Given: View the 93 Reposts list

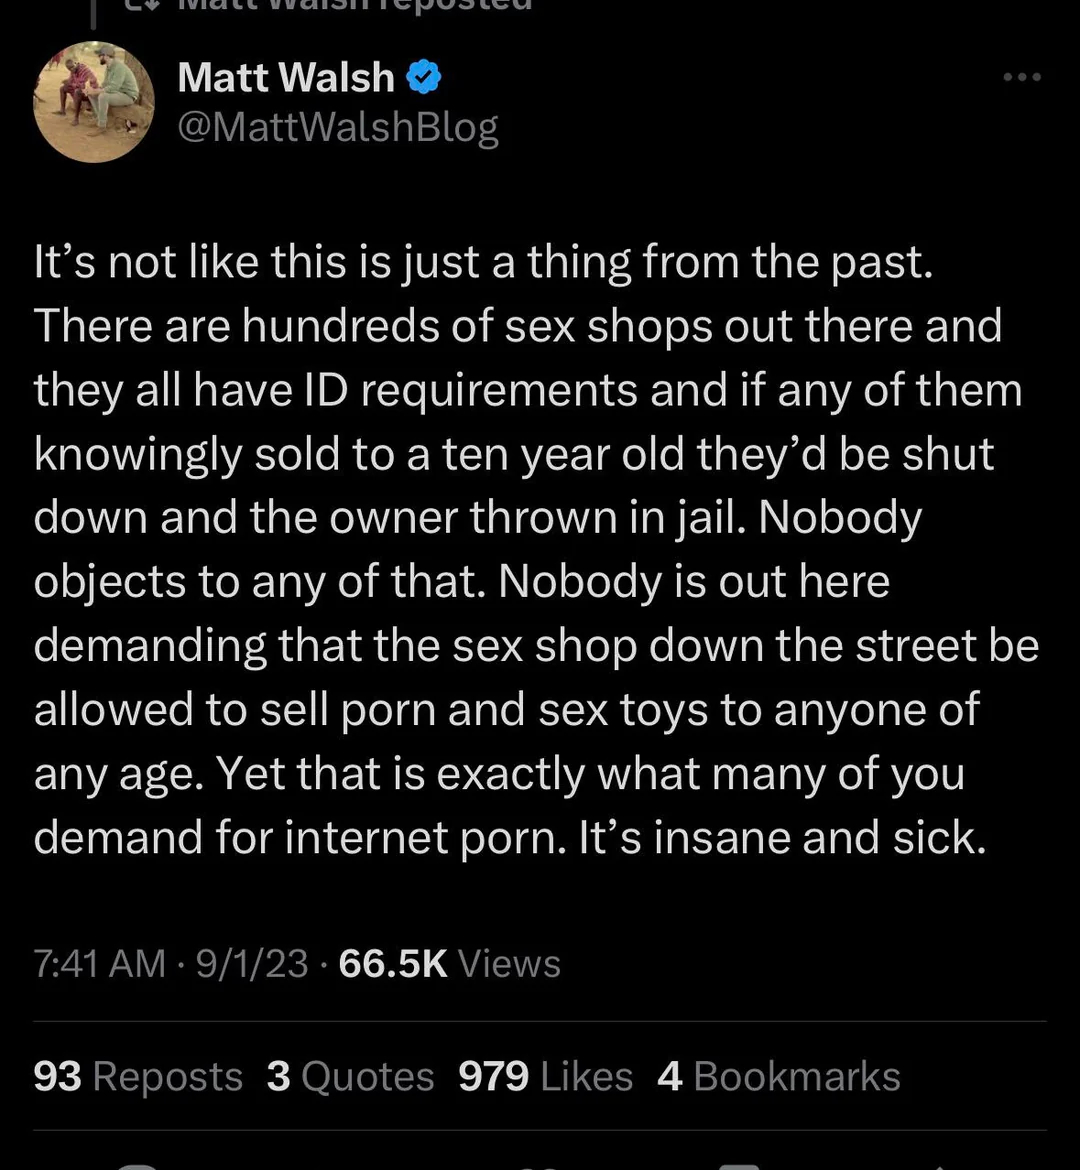Looking at the screenshot, I should (138, 1076).
